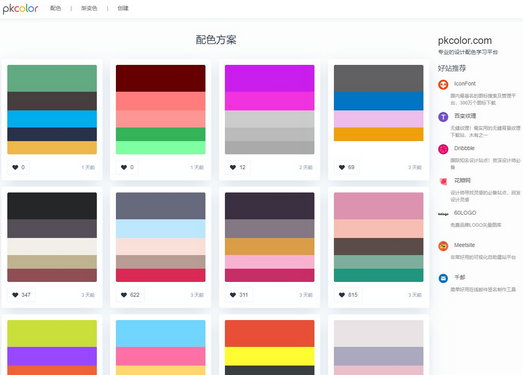
Task: Click the orange IconFont site icon
Action: coord(443,85)
